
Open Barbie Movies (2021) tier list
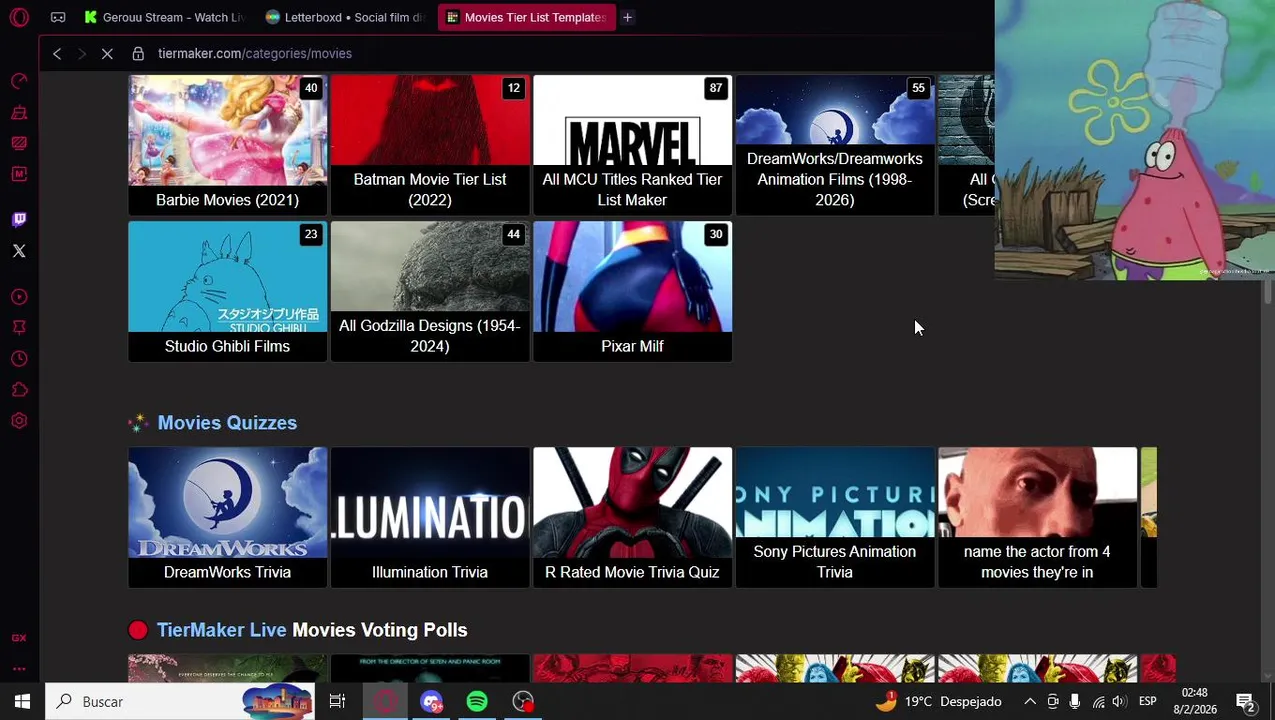(x=227, y=145)
